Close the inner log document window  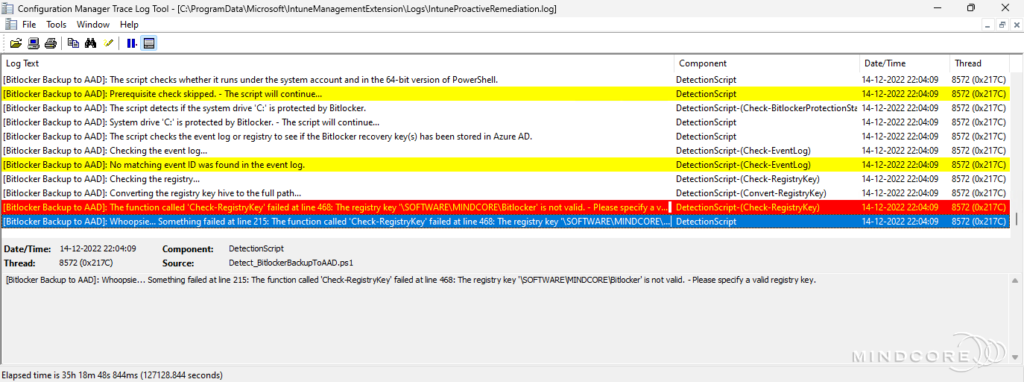click(1016, 24)
